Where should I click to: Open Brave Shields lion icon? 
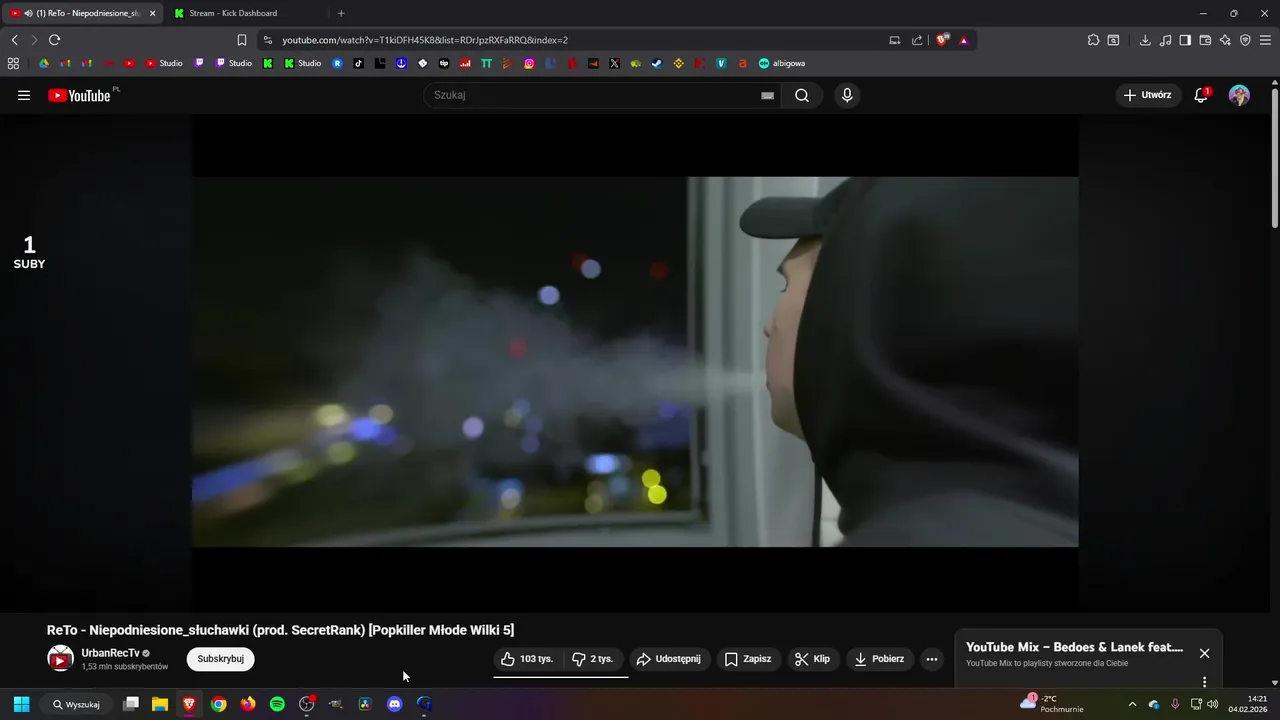(x=942, y=40)
